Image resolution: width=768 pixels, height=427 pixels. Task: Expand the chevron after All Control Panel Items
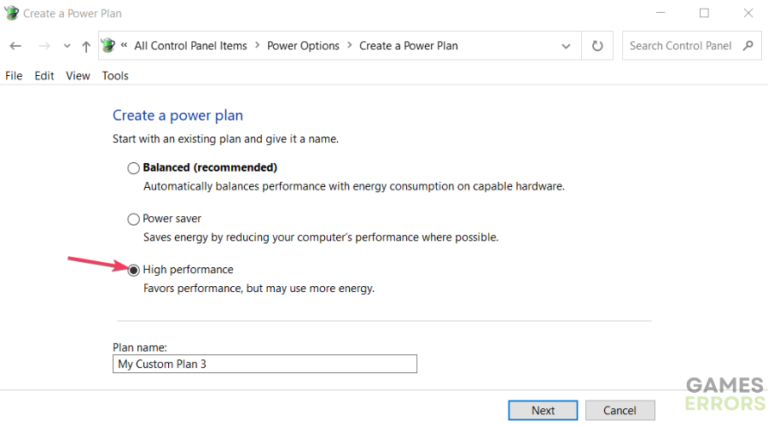pyautogui.click(x=257, y=46)
